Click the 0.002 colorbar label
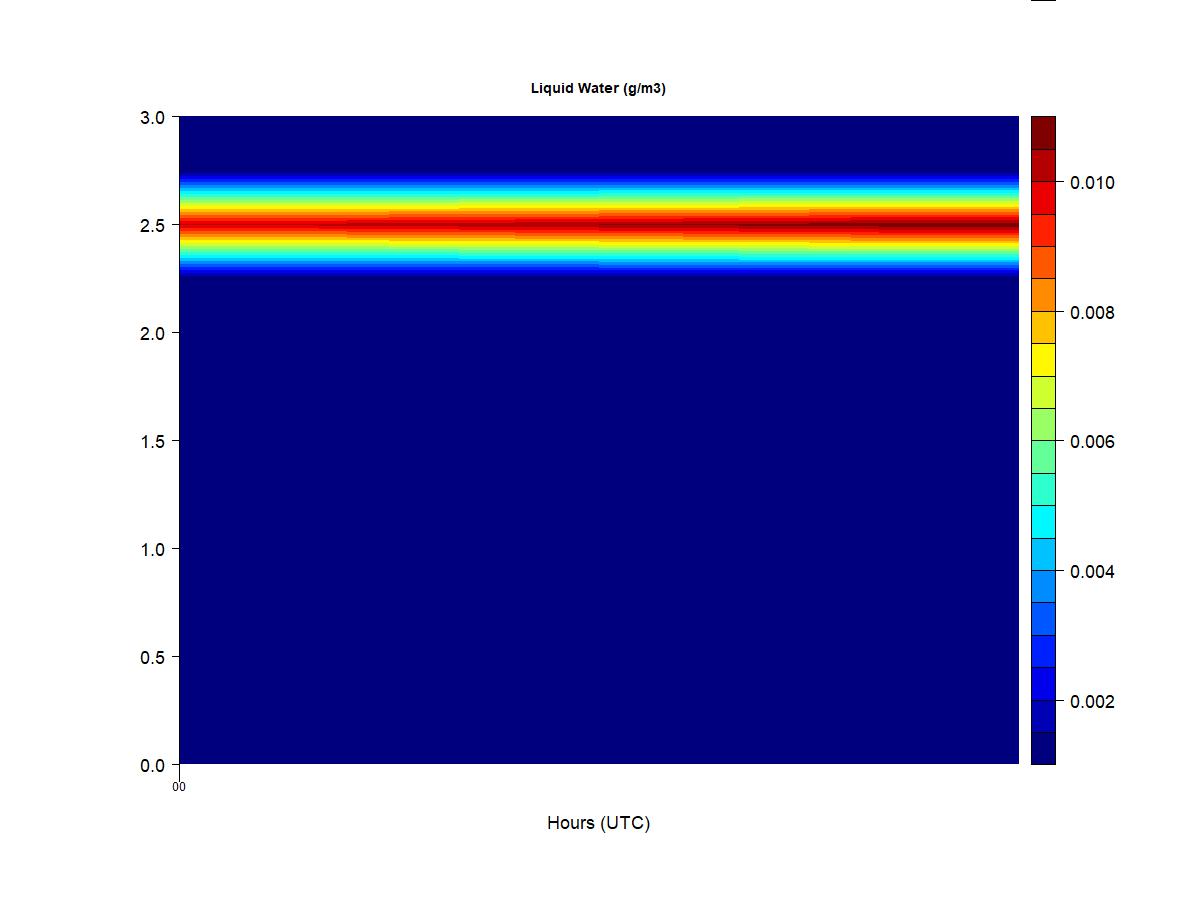The width and height of the screenshot is (1200, 900). pos(1092,702)
